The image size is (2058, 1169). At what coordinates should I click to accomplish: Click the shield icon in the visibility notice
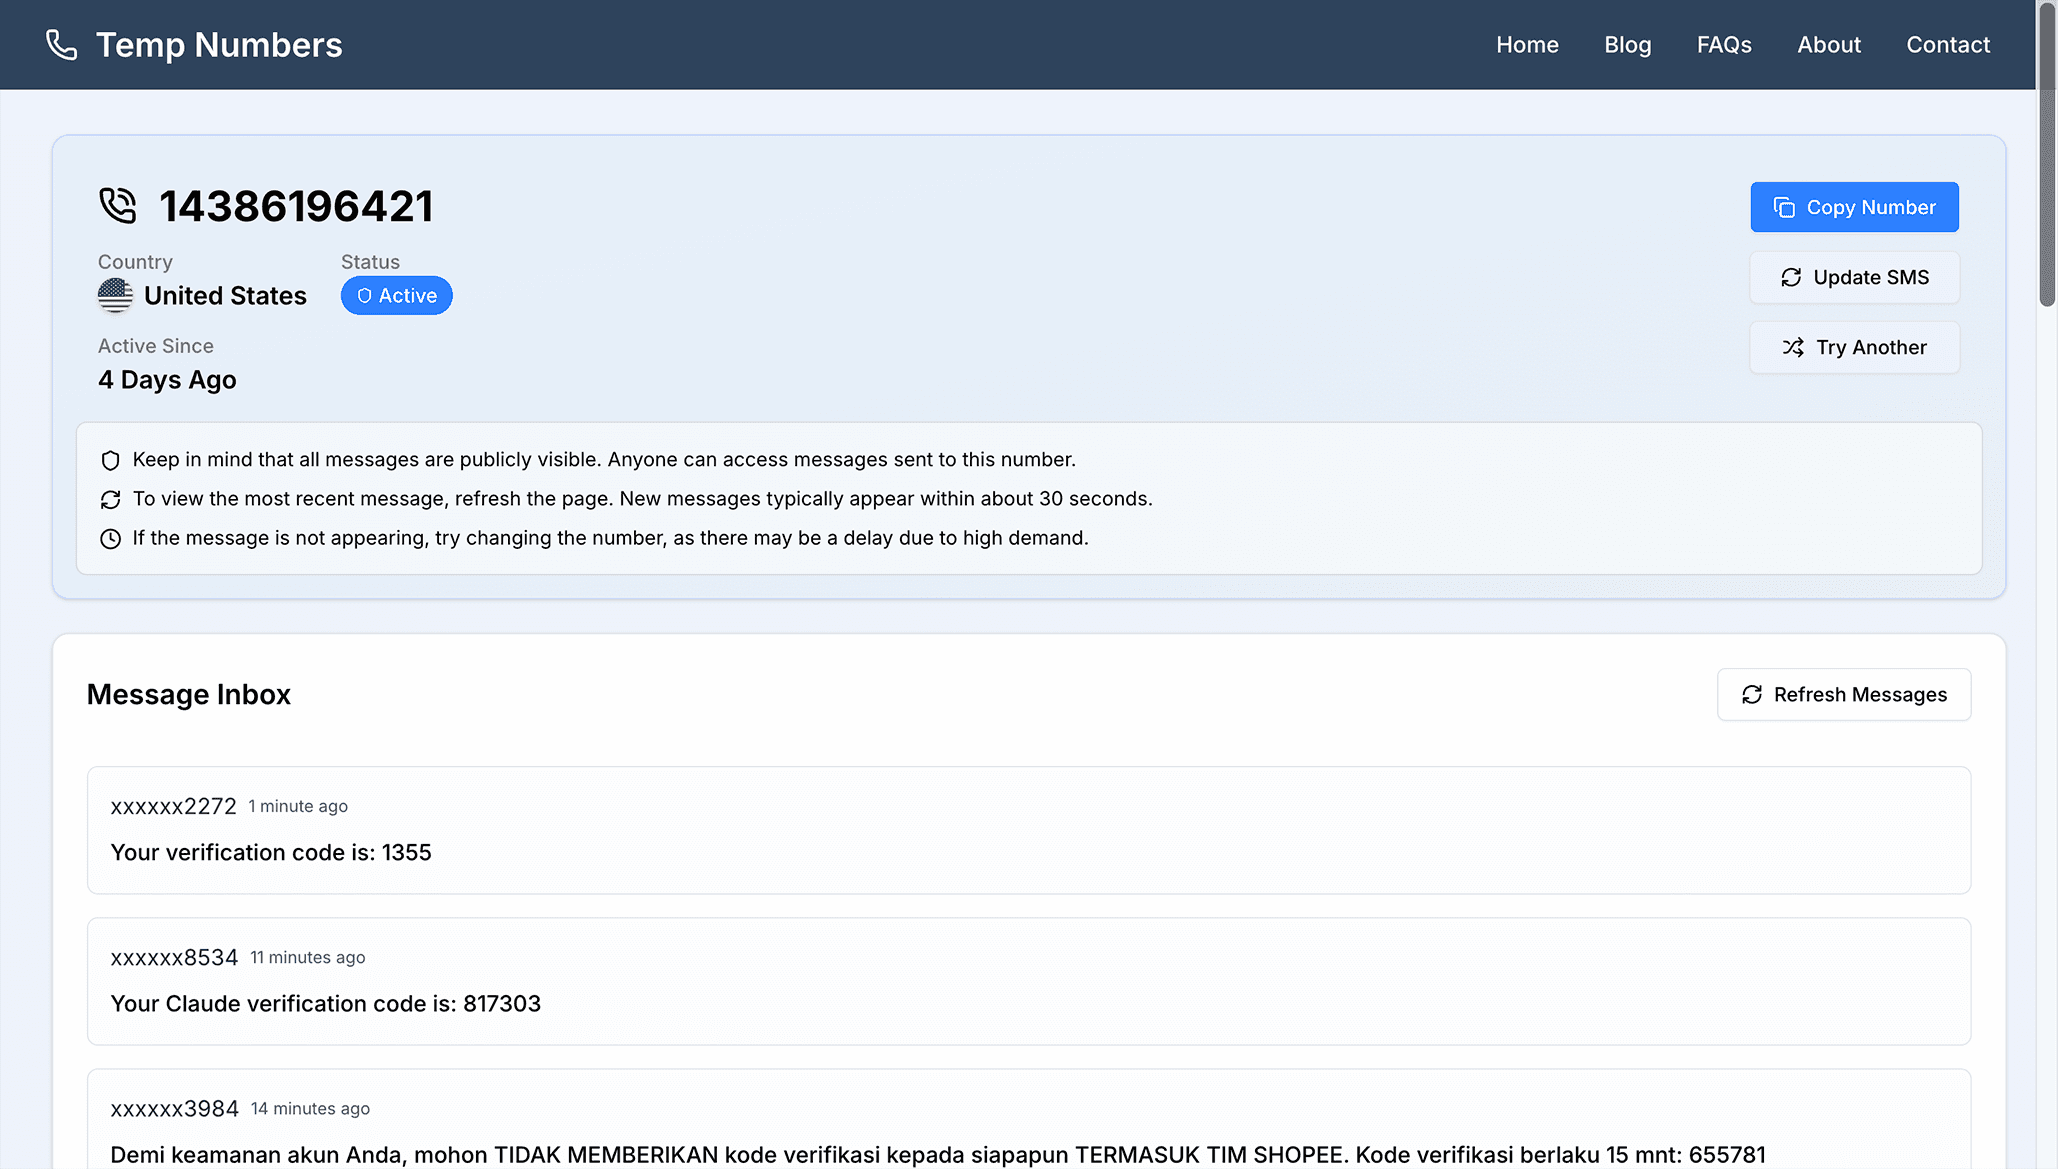tap(110, 460)
